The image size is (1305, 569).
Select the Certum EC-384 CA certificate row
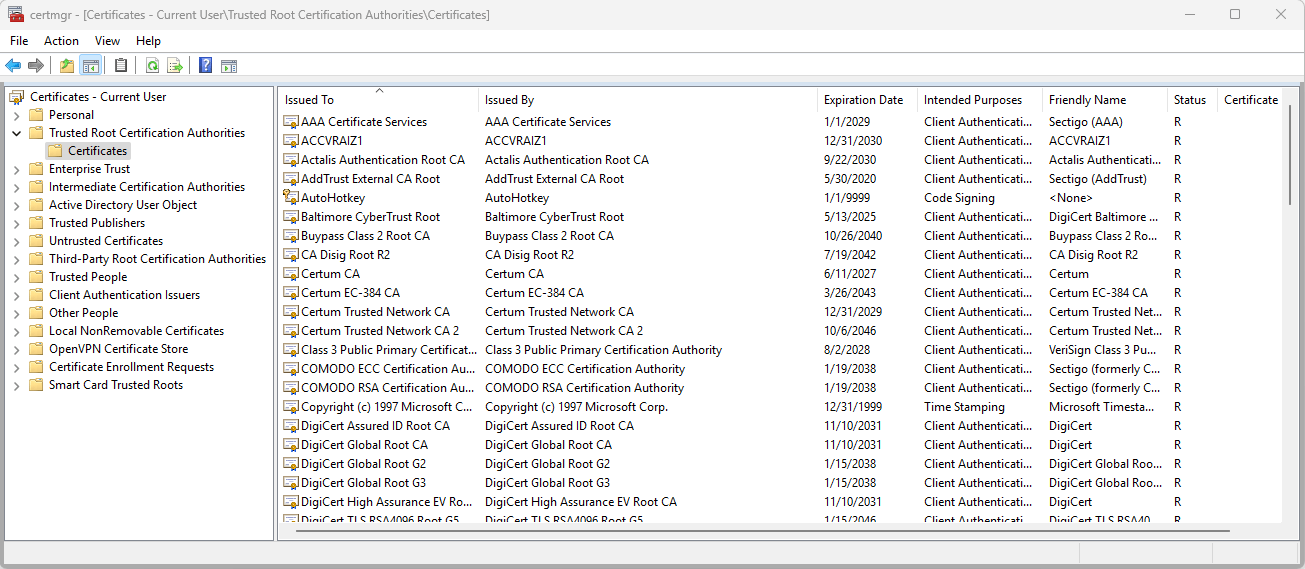click(x=780, y=293)
